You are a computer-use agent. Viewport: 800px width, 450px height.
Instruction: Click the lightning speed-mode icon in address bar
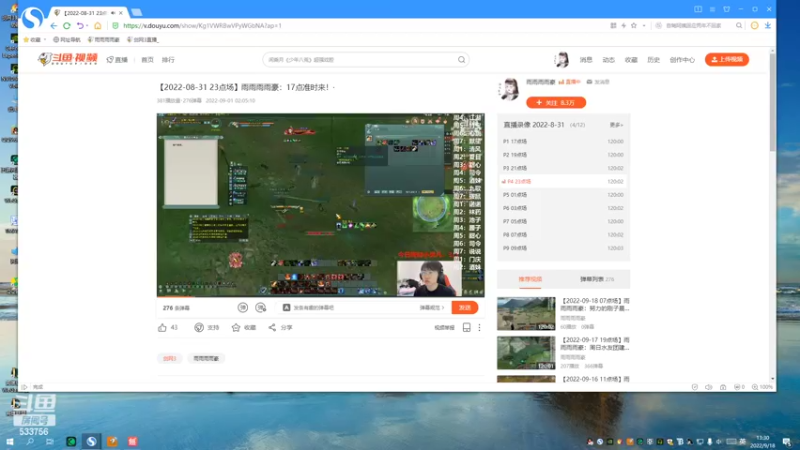(x=623, y=26)
